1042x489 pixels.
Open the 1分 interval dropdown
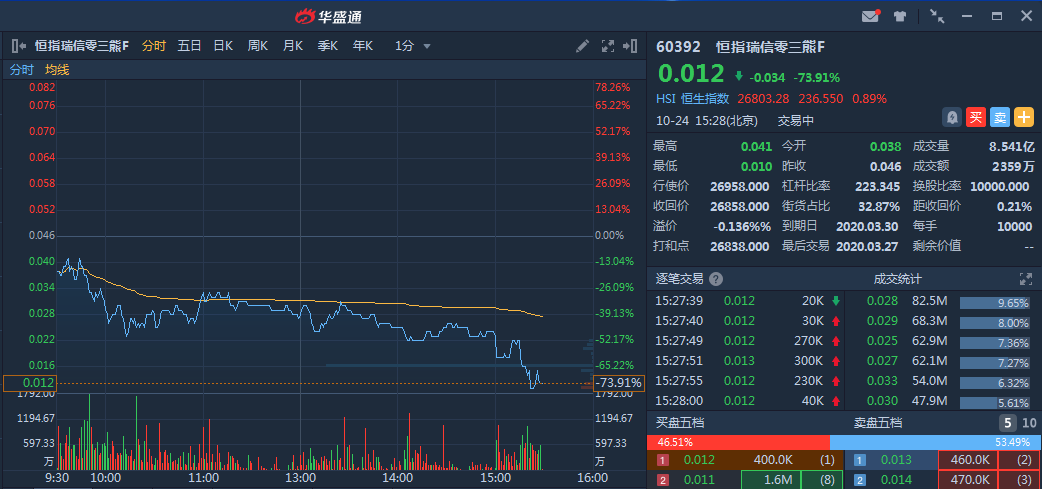click(x=412, y=46)
